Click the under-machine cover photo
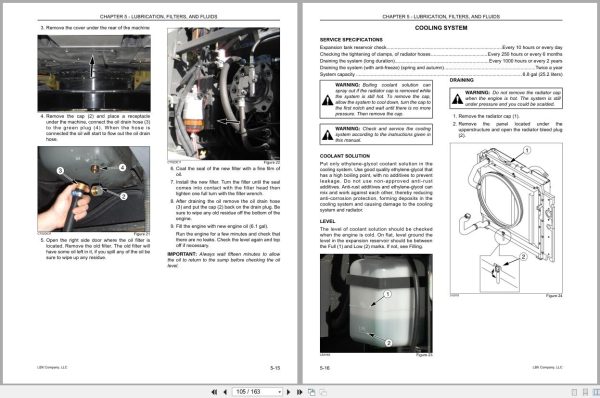The height and width of the screenshot is (398, 600). coord(94,73)
